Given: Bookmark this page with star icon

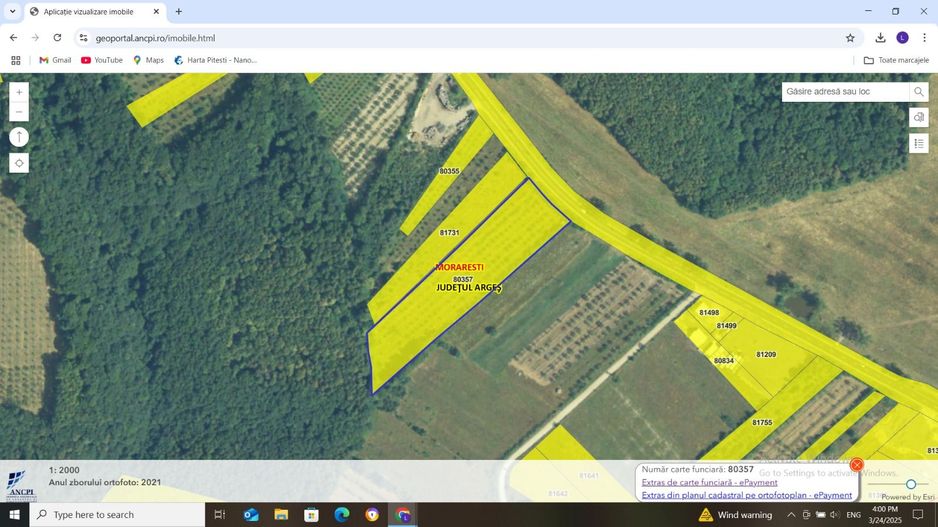Looking at the screenshot, I should (x=850, y=38).
